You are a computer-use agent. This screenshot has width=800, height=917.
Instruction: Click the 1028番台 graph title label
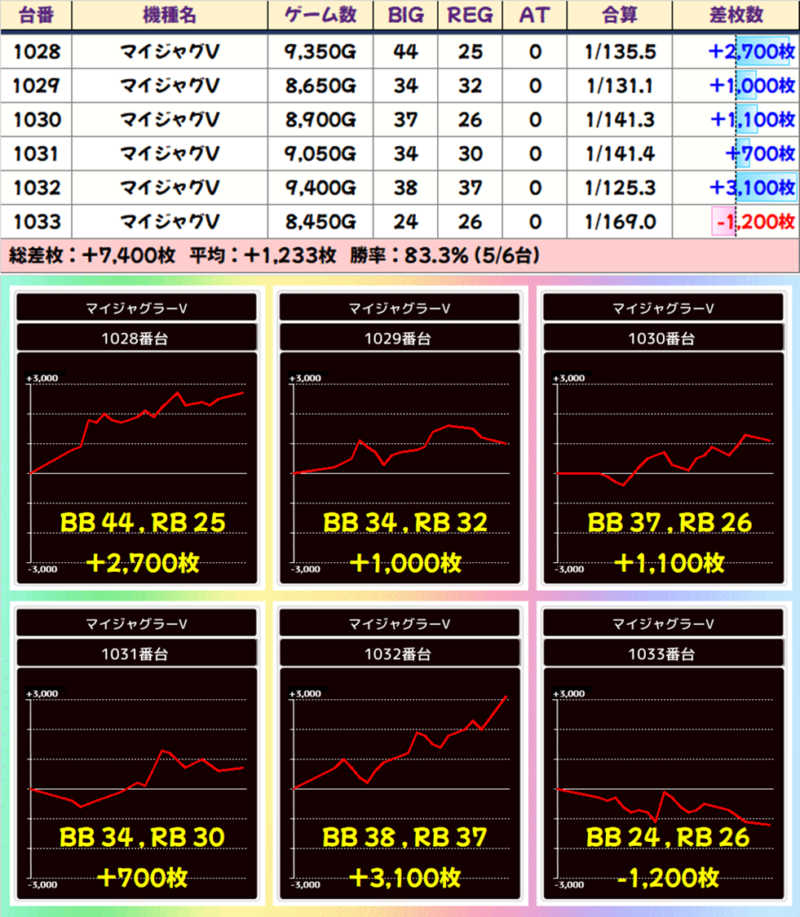tap(136, 338)
